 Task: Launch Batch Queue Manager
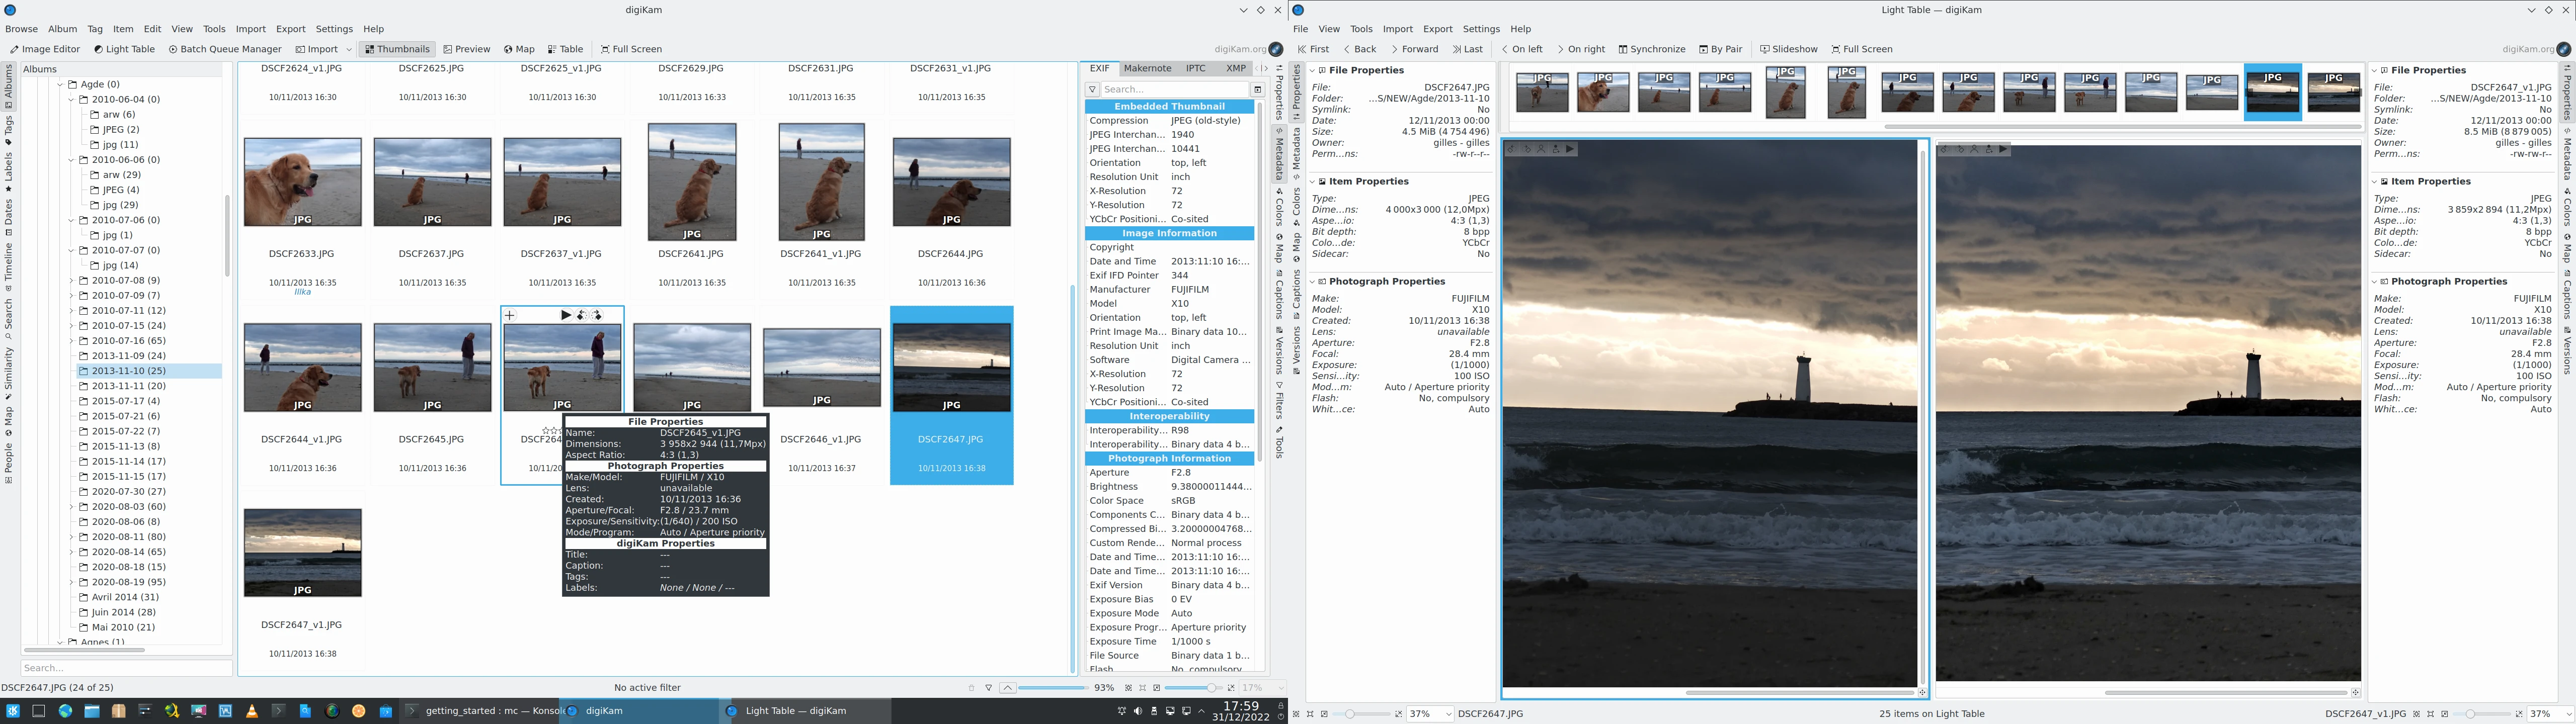pyautogui.click(x=225, y=49)
